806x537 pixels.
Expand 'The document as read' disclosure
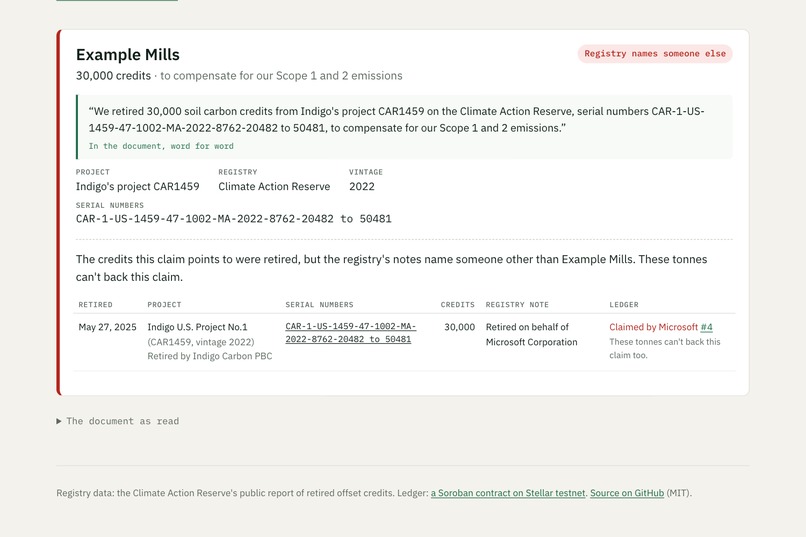click(x=118, y=421)
